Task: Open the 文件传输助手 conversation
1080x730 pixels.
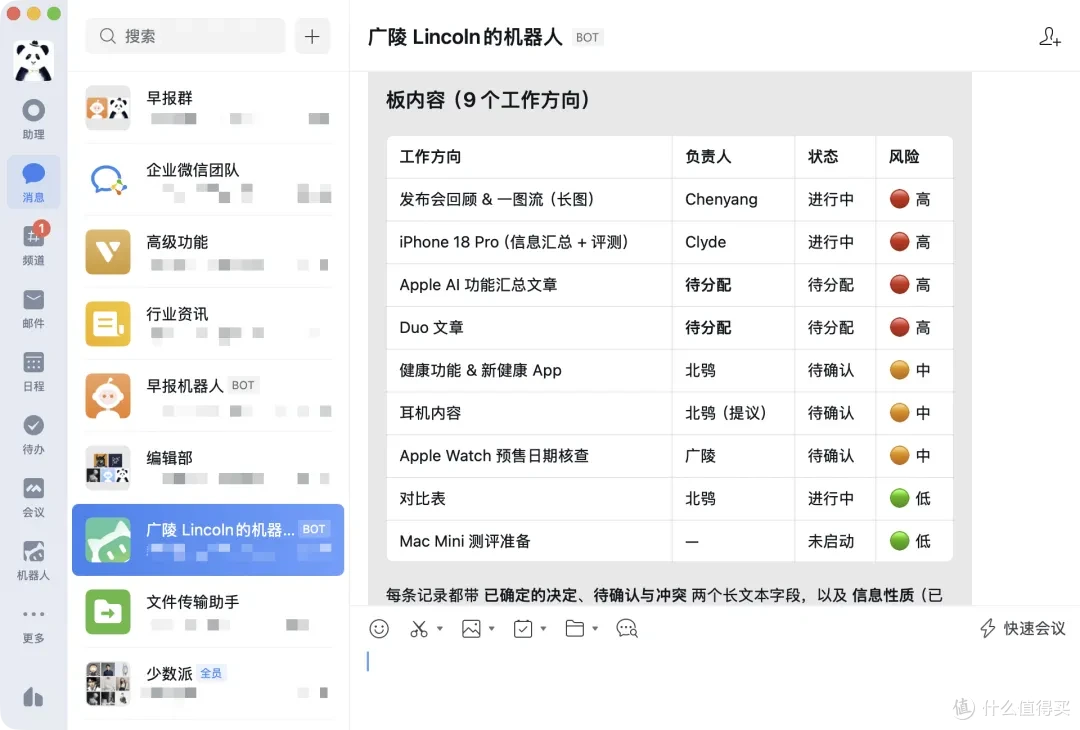Action: point(208,612)
